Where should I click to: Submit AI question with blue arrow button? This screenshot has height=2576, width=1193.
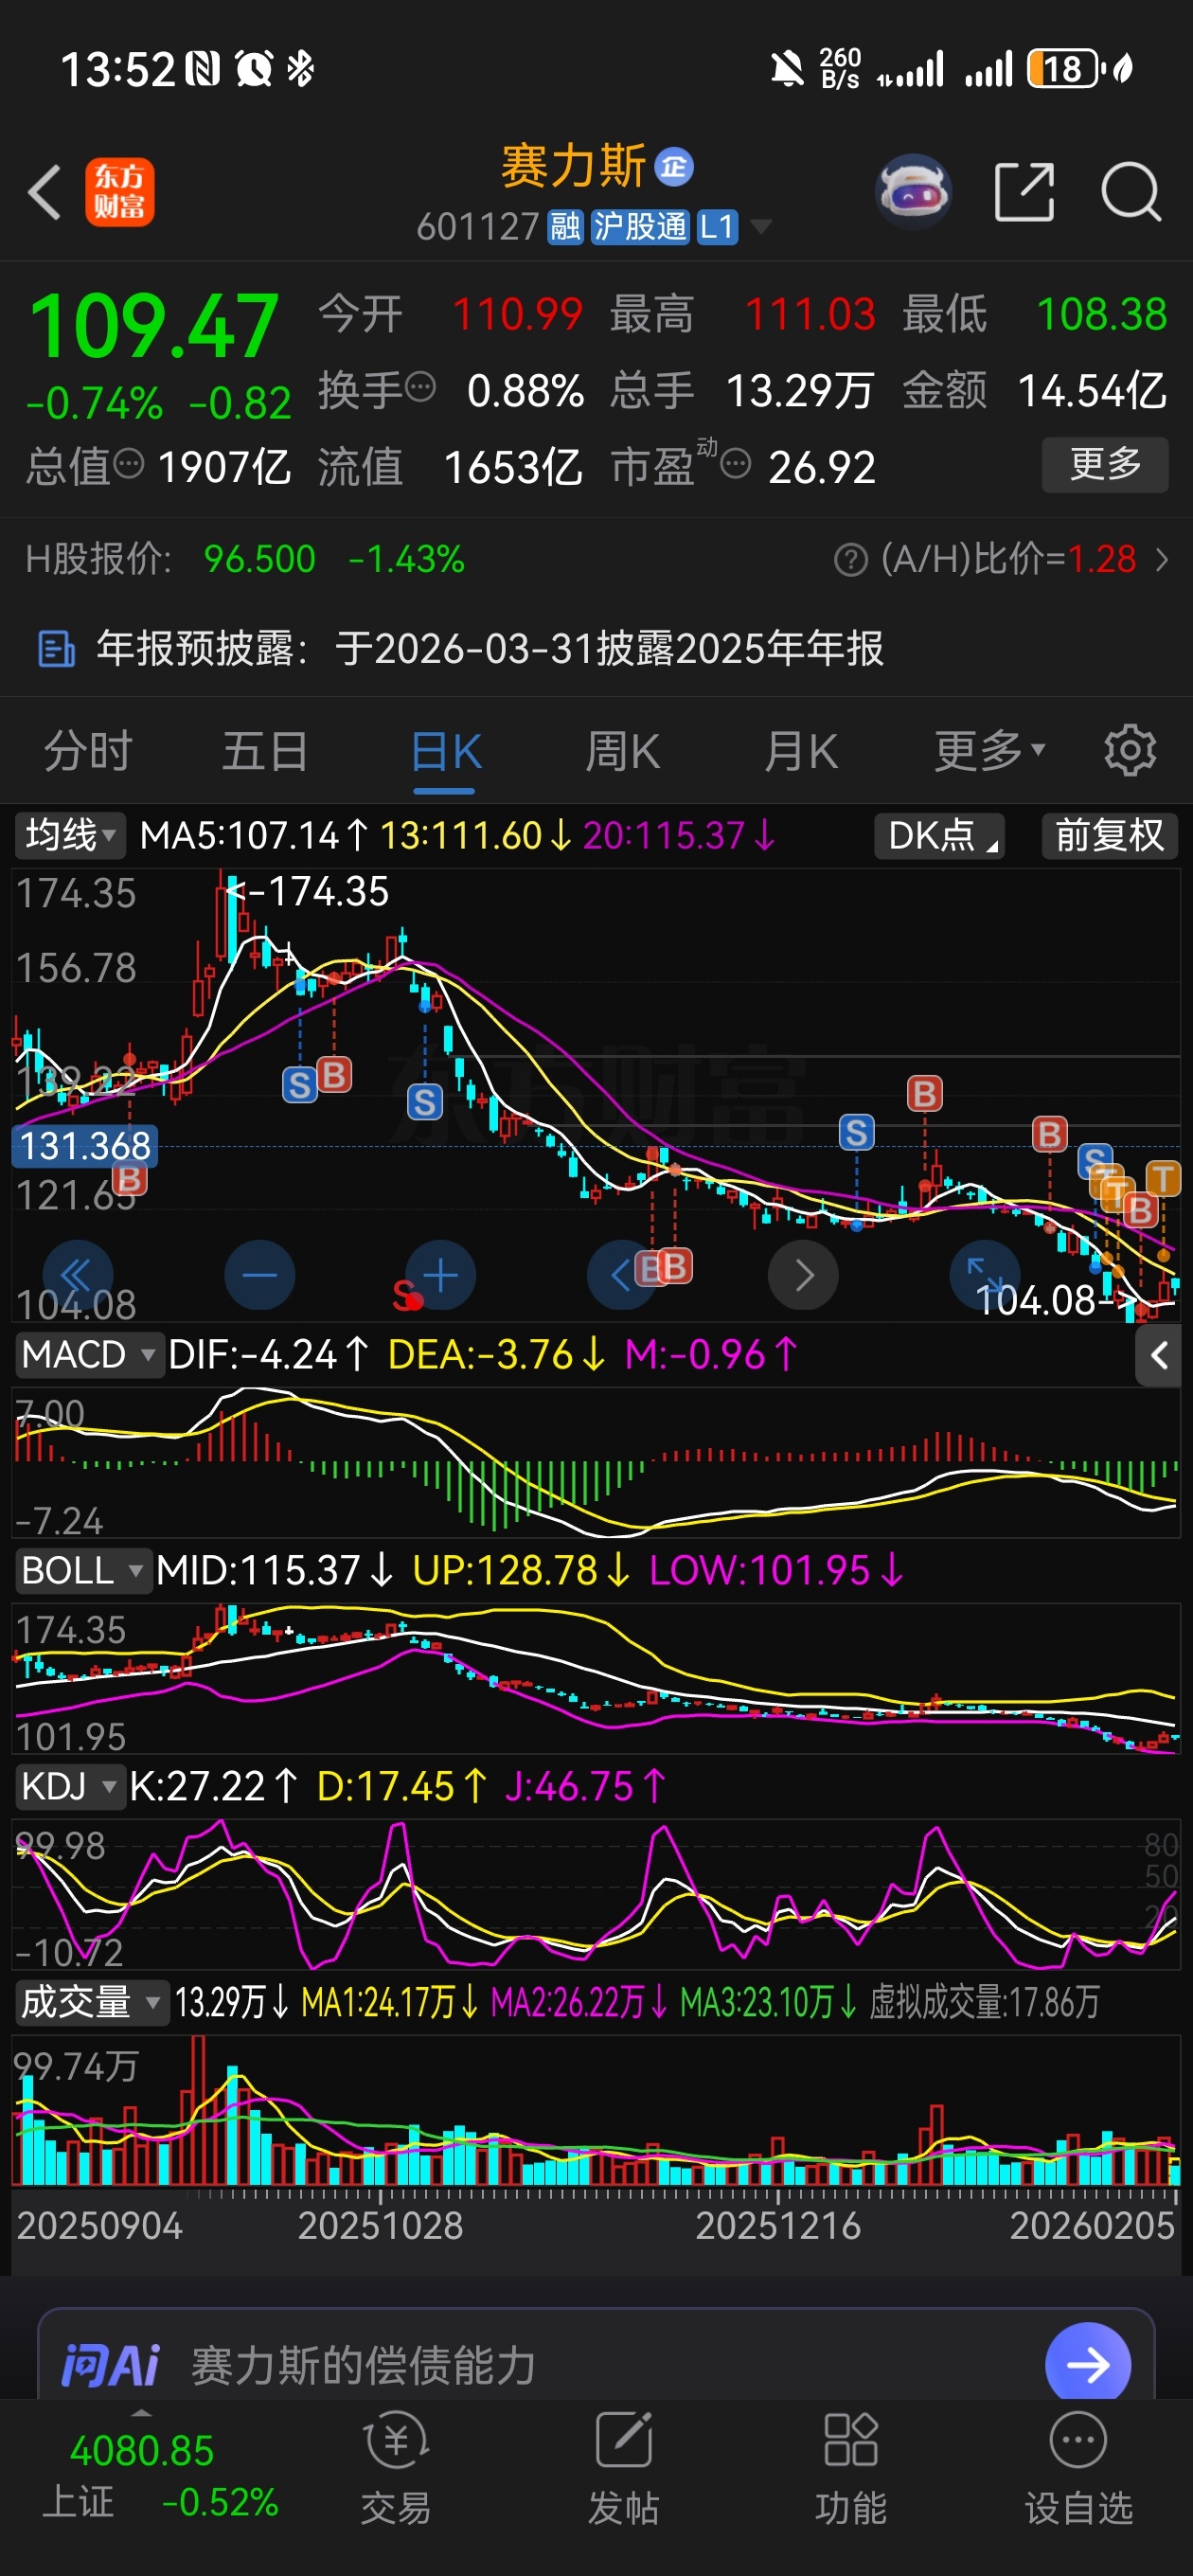tap(1088, 2365)
